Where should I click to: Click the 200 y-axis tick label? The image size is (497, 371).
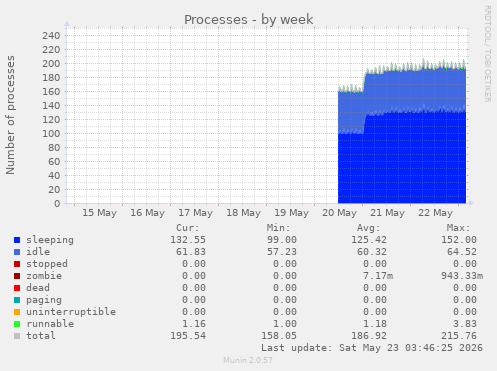click(x=51, y=64)
